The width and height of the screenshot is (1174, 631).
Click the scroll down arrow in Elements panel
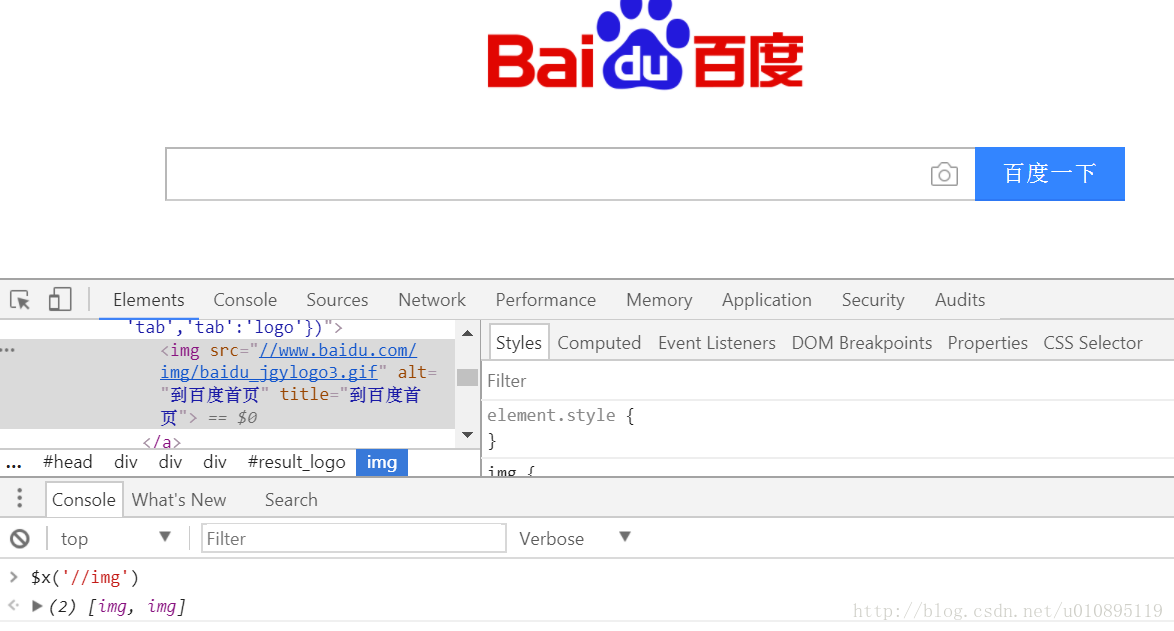(x=467, y=435)
